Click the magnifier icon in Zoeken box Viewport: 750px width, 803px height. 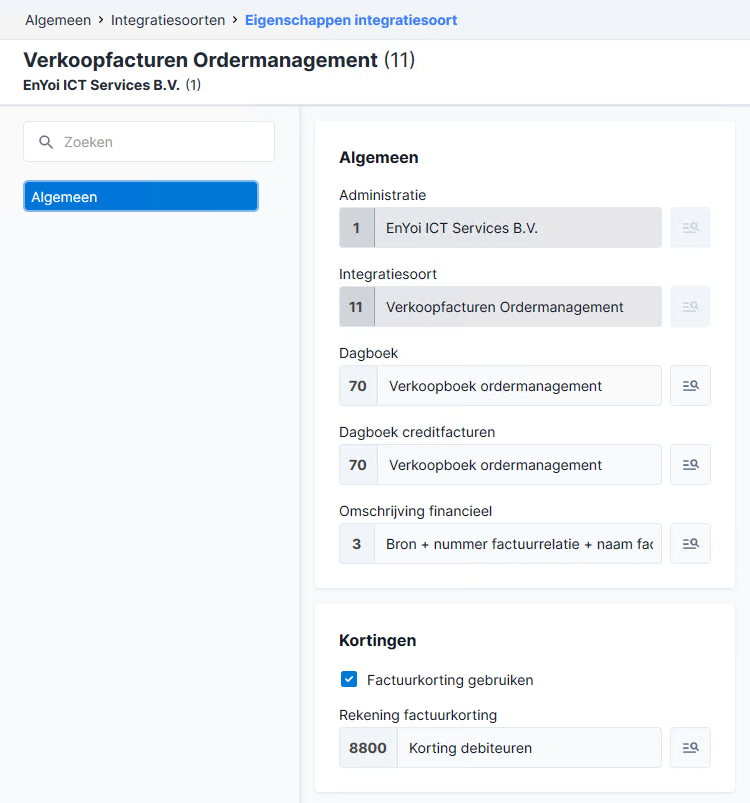click(x=46, y=142)
